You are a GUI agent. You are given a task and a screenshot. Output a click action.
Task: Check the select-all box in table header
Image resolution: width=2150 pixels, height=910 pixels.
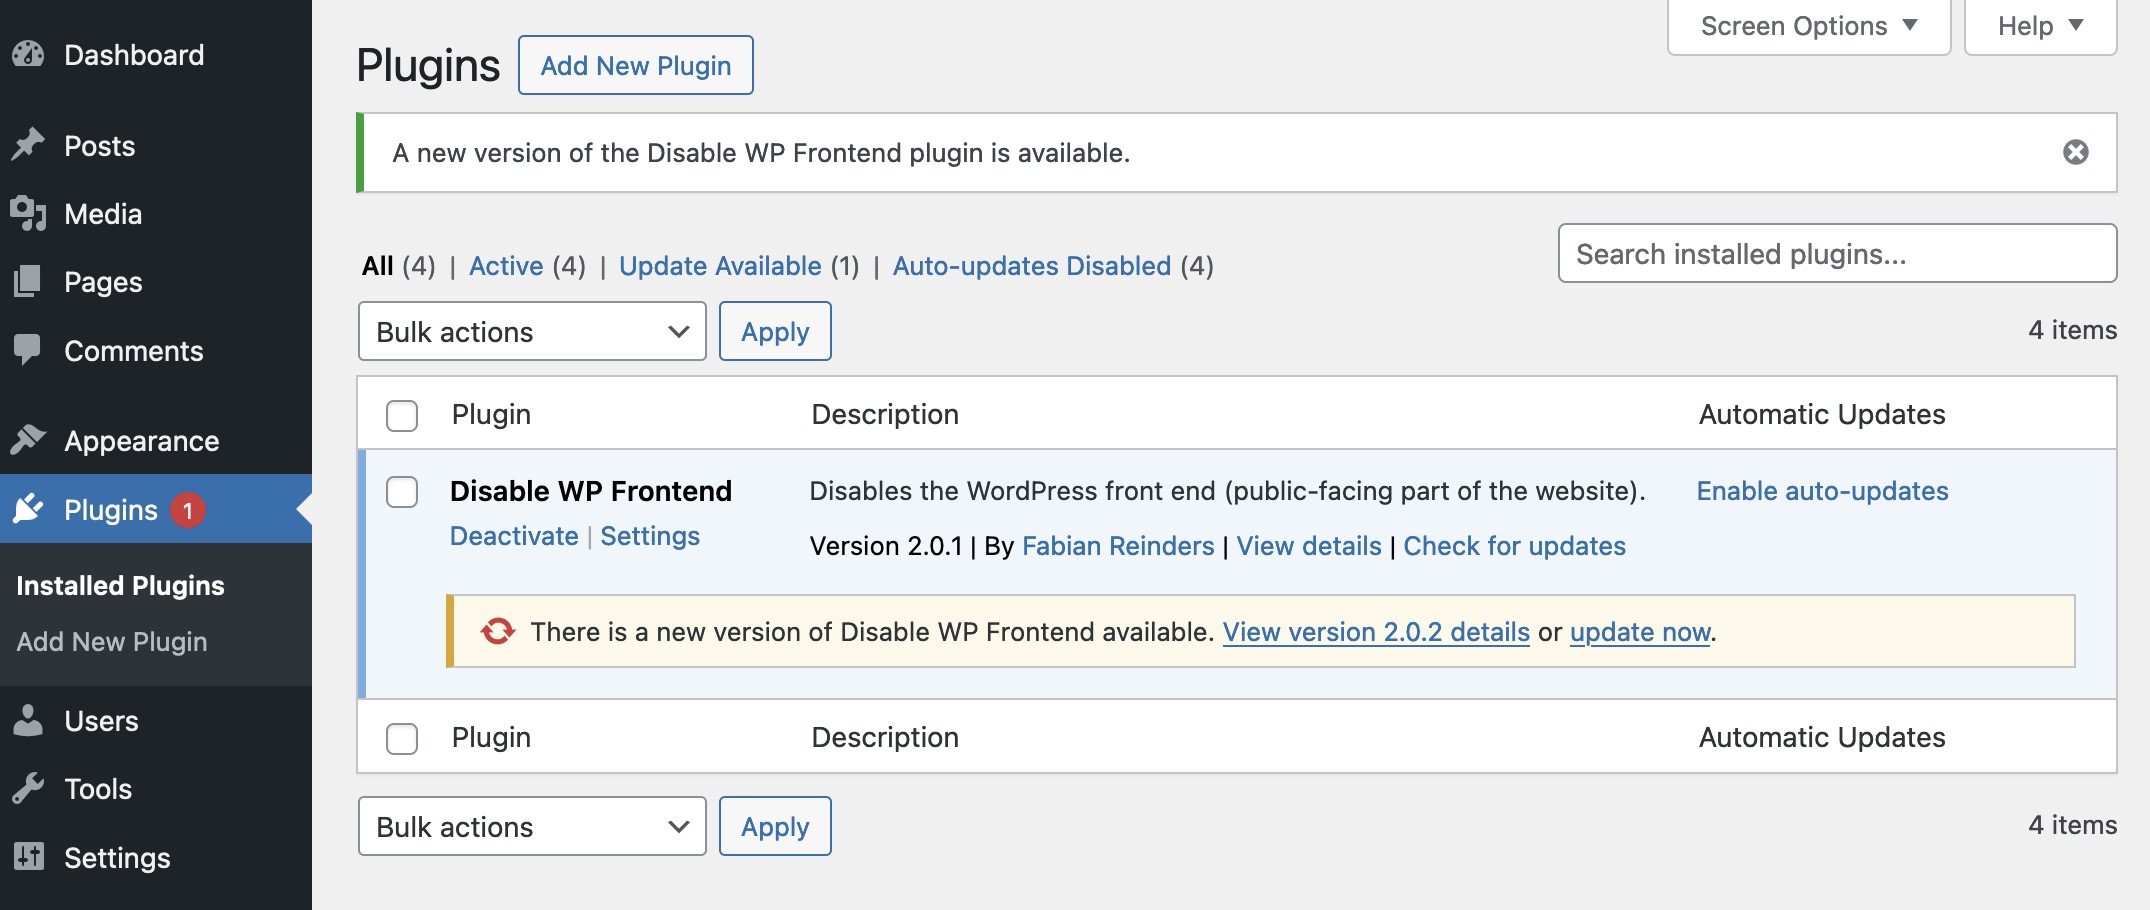[x=402, y=415]
